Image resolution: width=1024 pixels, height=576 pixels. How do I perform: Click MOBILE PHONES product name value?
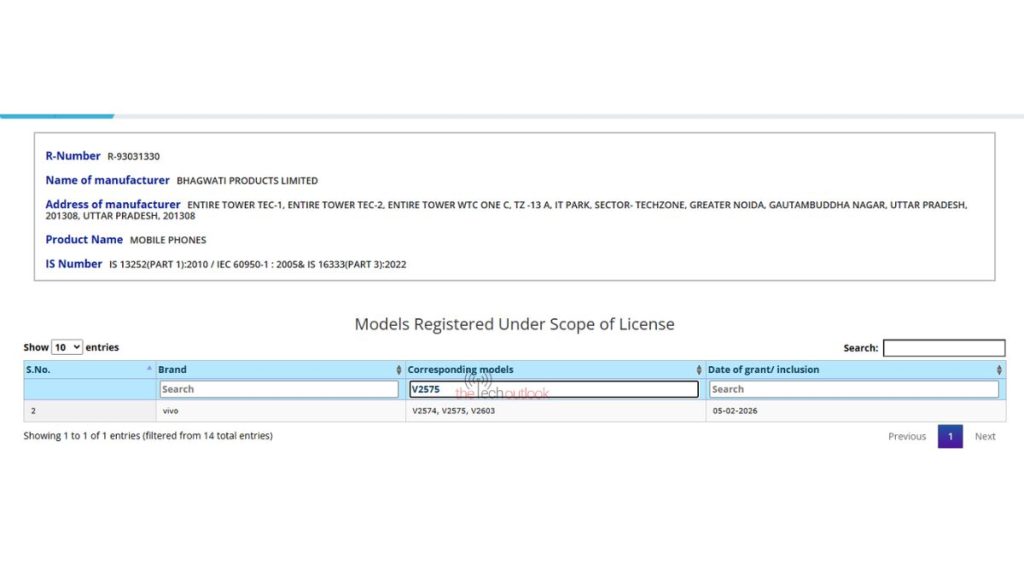click(x=168, y=240)
